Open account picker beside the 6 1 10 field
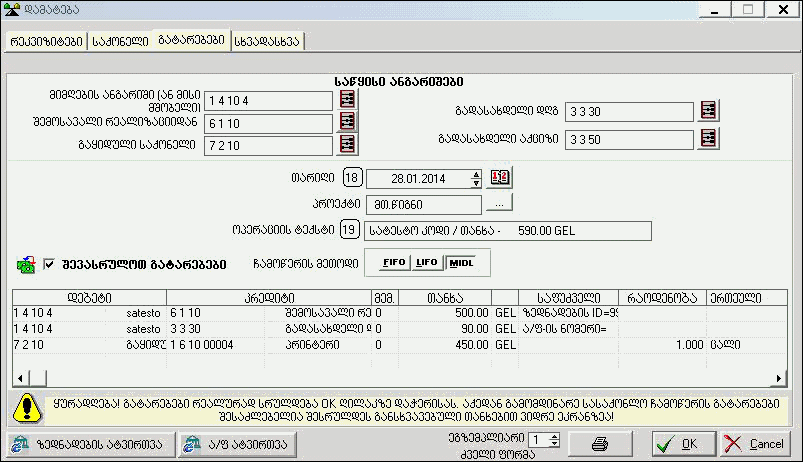 point(348,122)
